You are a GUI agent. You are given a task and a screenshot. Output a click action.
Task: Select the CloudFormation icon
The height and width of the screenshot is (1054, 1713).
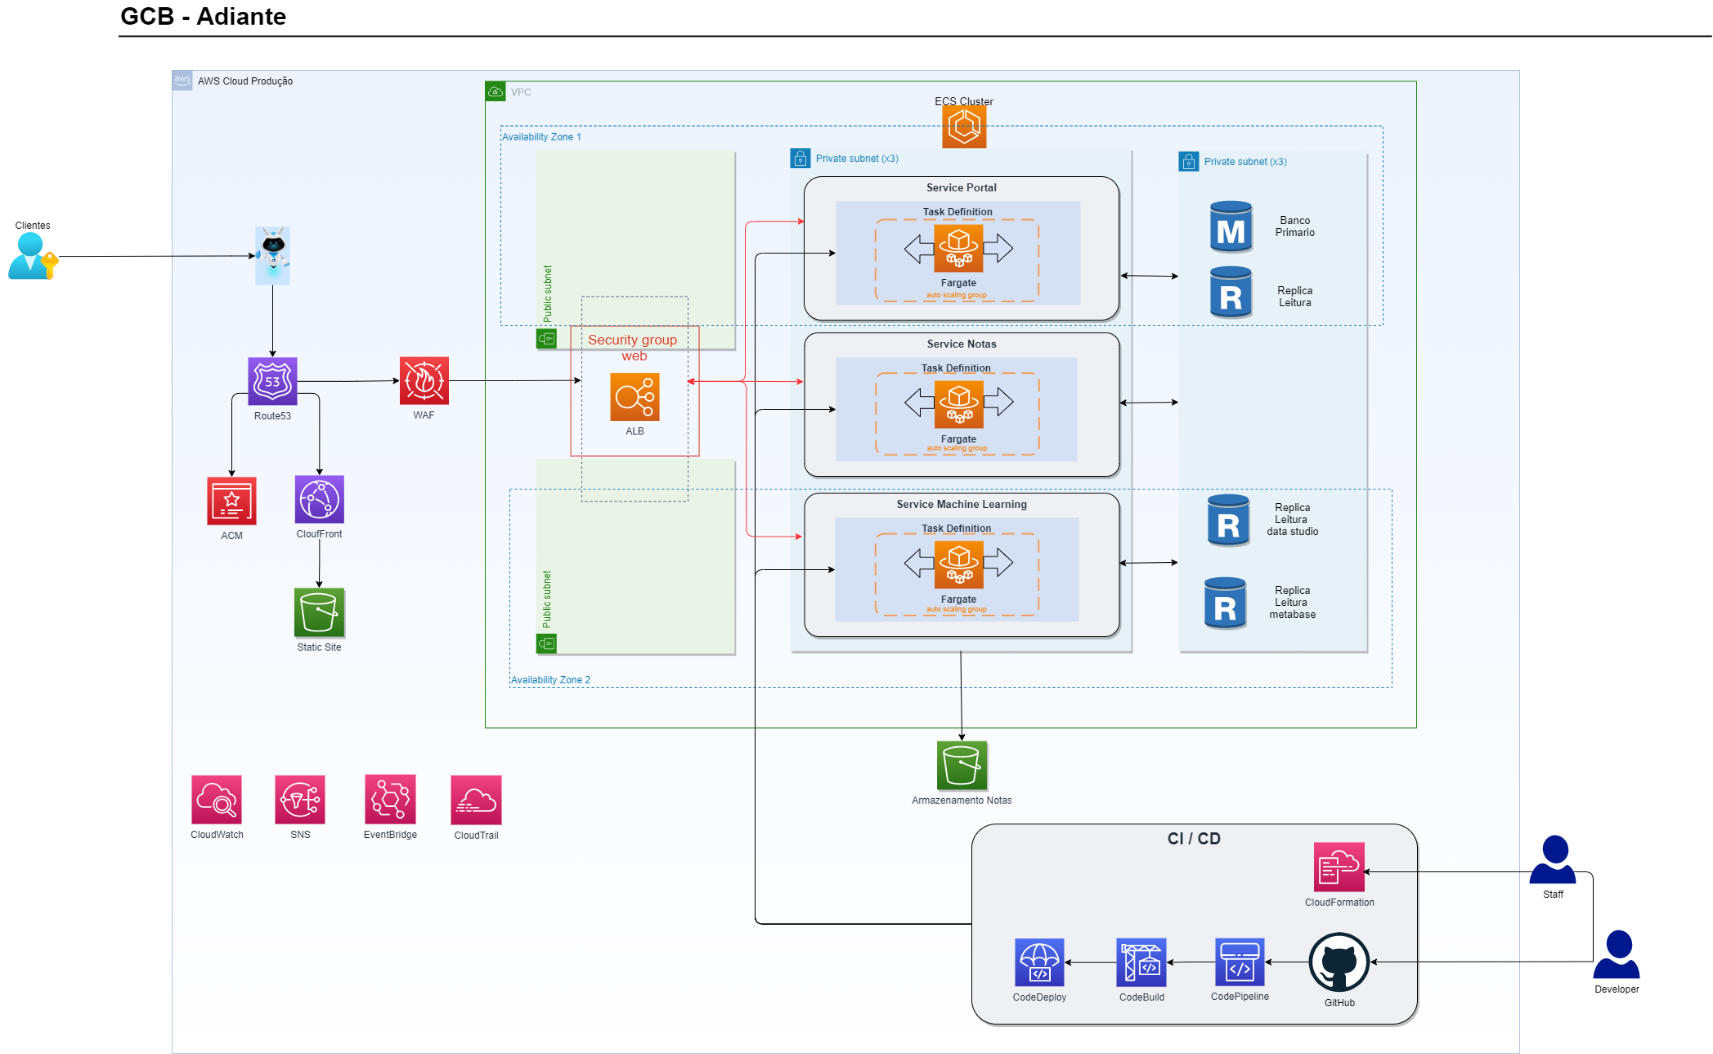coord(1339,867)
